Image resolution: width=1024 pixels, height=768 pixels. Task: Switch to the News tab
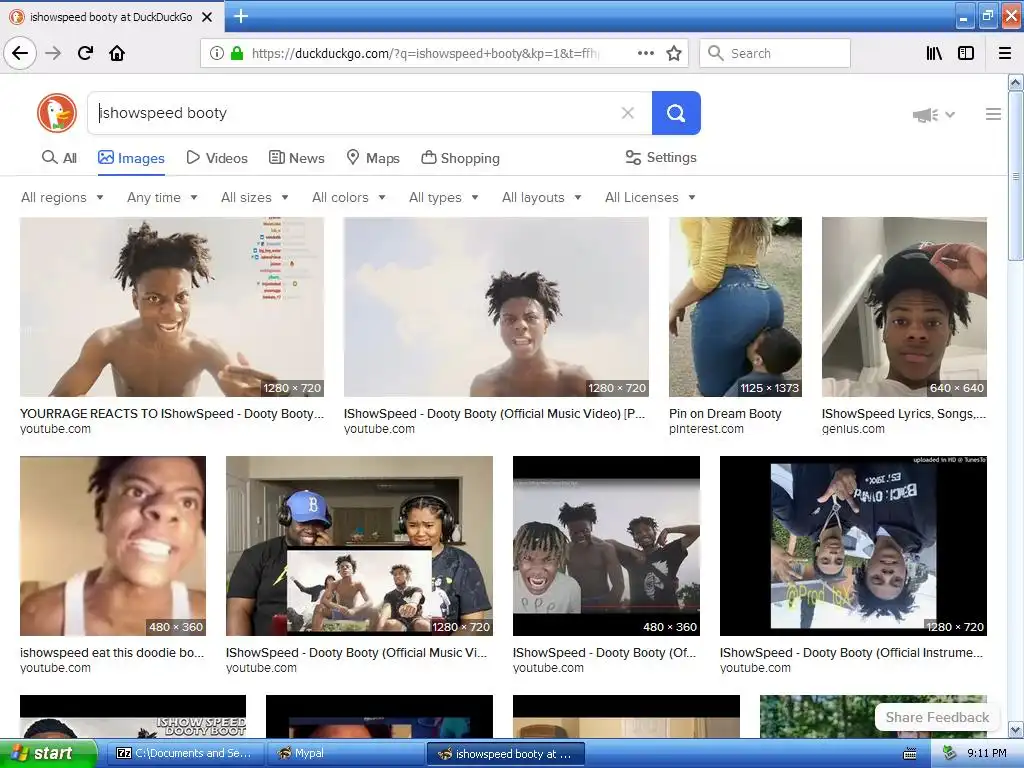(296, 158)
